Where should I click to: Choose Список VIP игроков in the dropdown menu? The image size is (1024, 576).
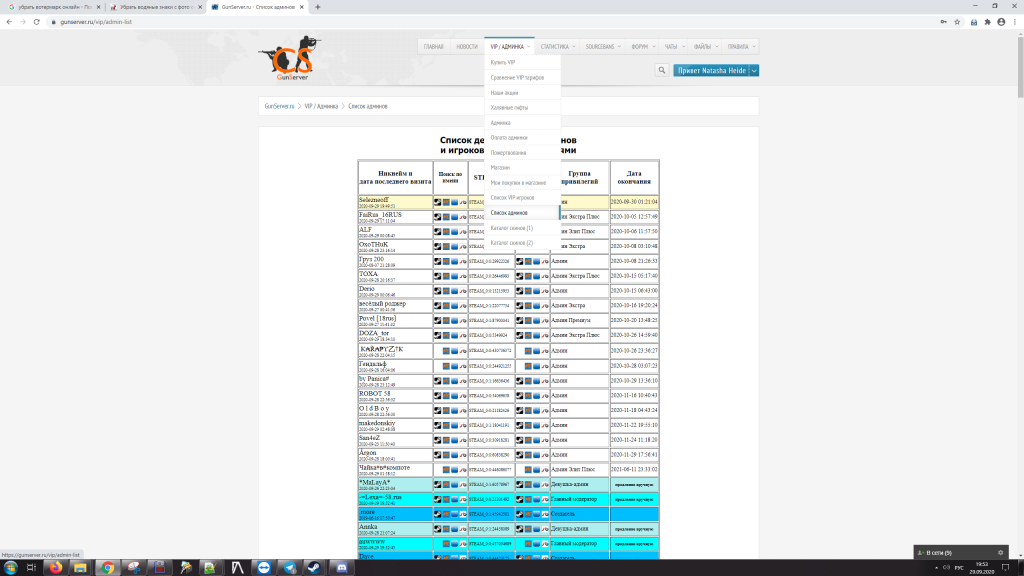512,197
